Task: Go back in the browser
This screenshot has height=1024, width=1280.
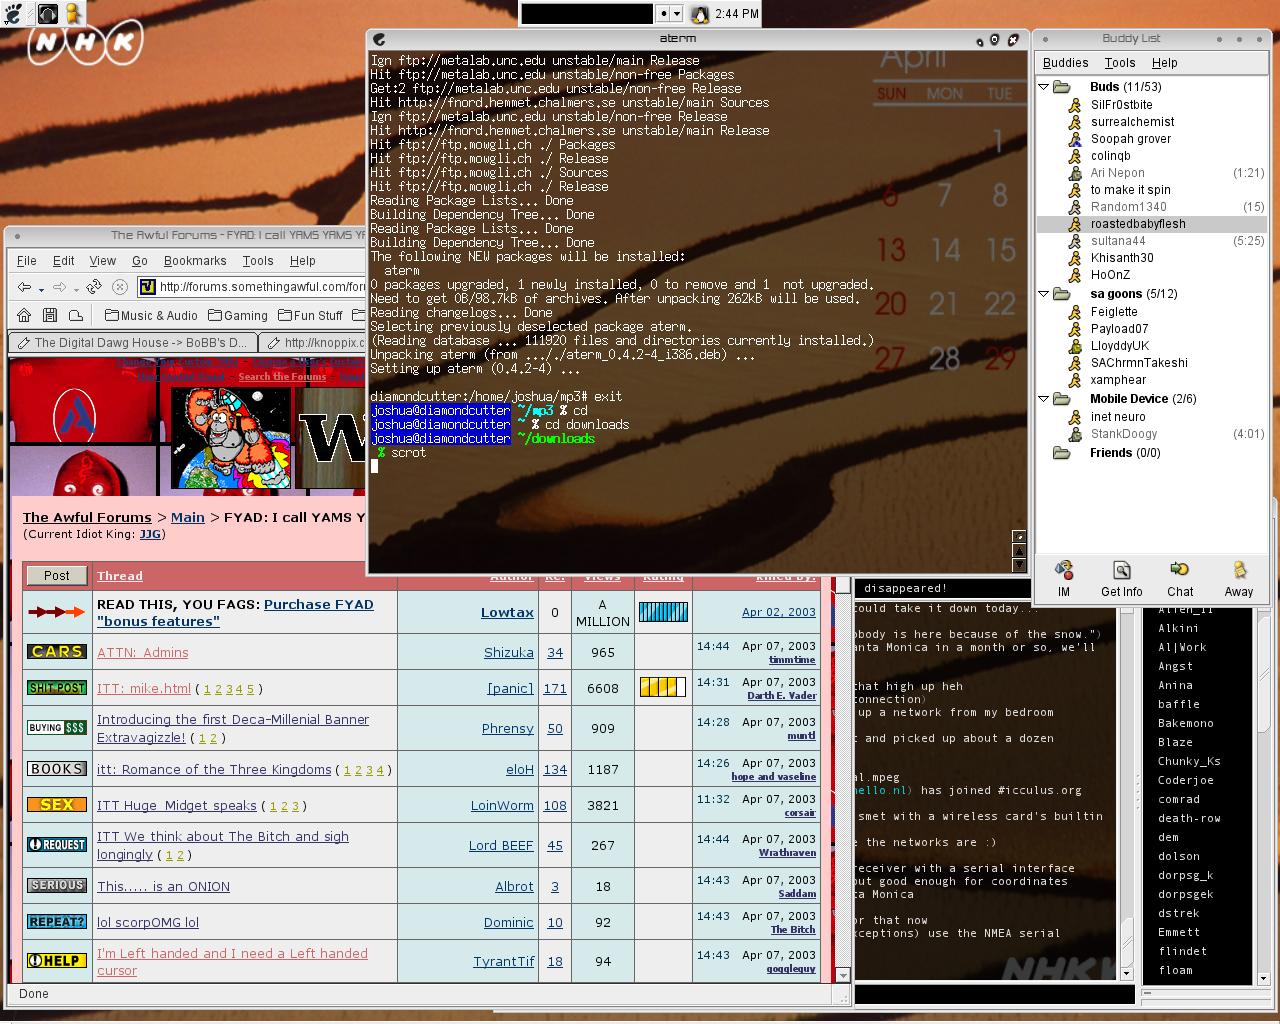Action: [24, 287]
